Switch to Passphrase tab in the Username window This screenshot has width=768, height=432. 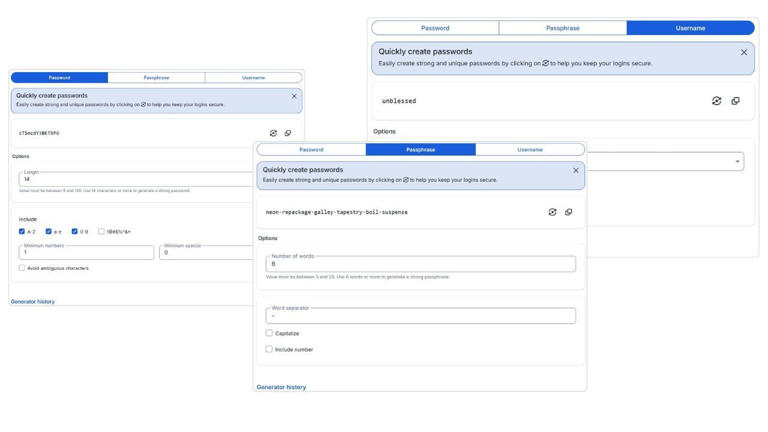coord(563,28)
